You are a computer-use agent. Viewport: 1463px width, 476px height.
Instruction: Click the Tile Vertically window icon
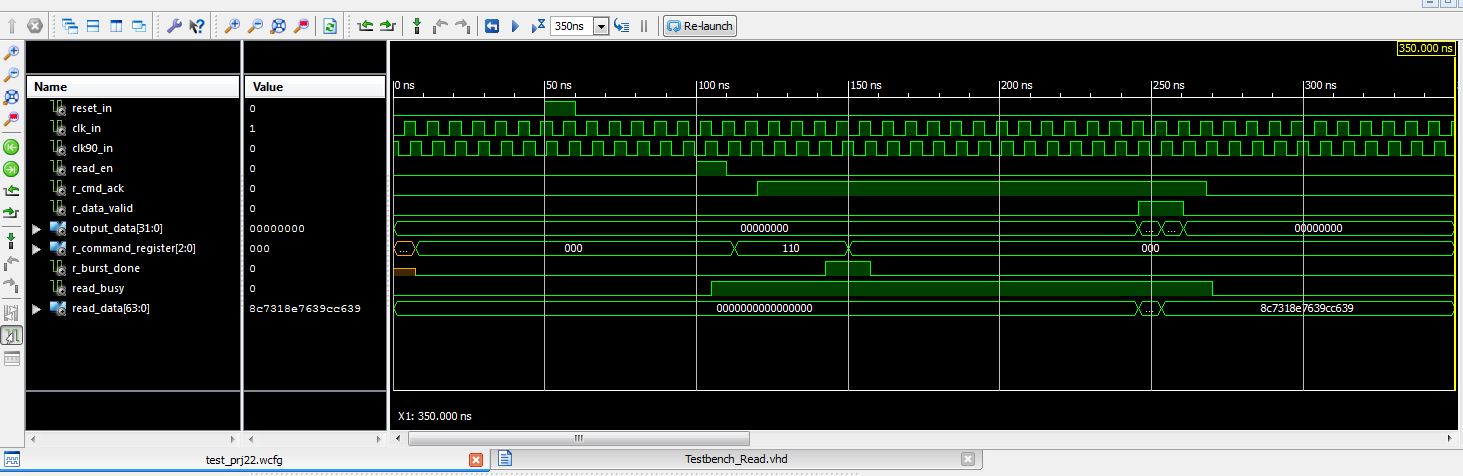115,25
